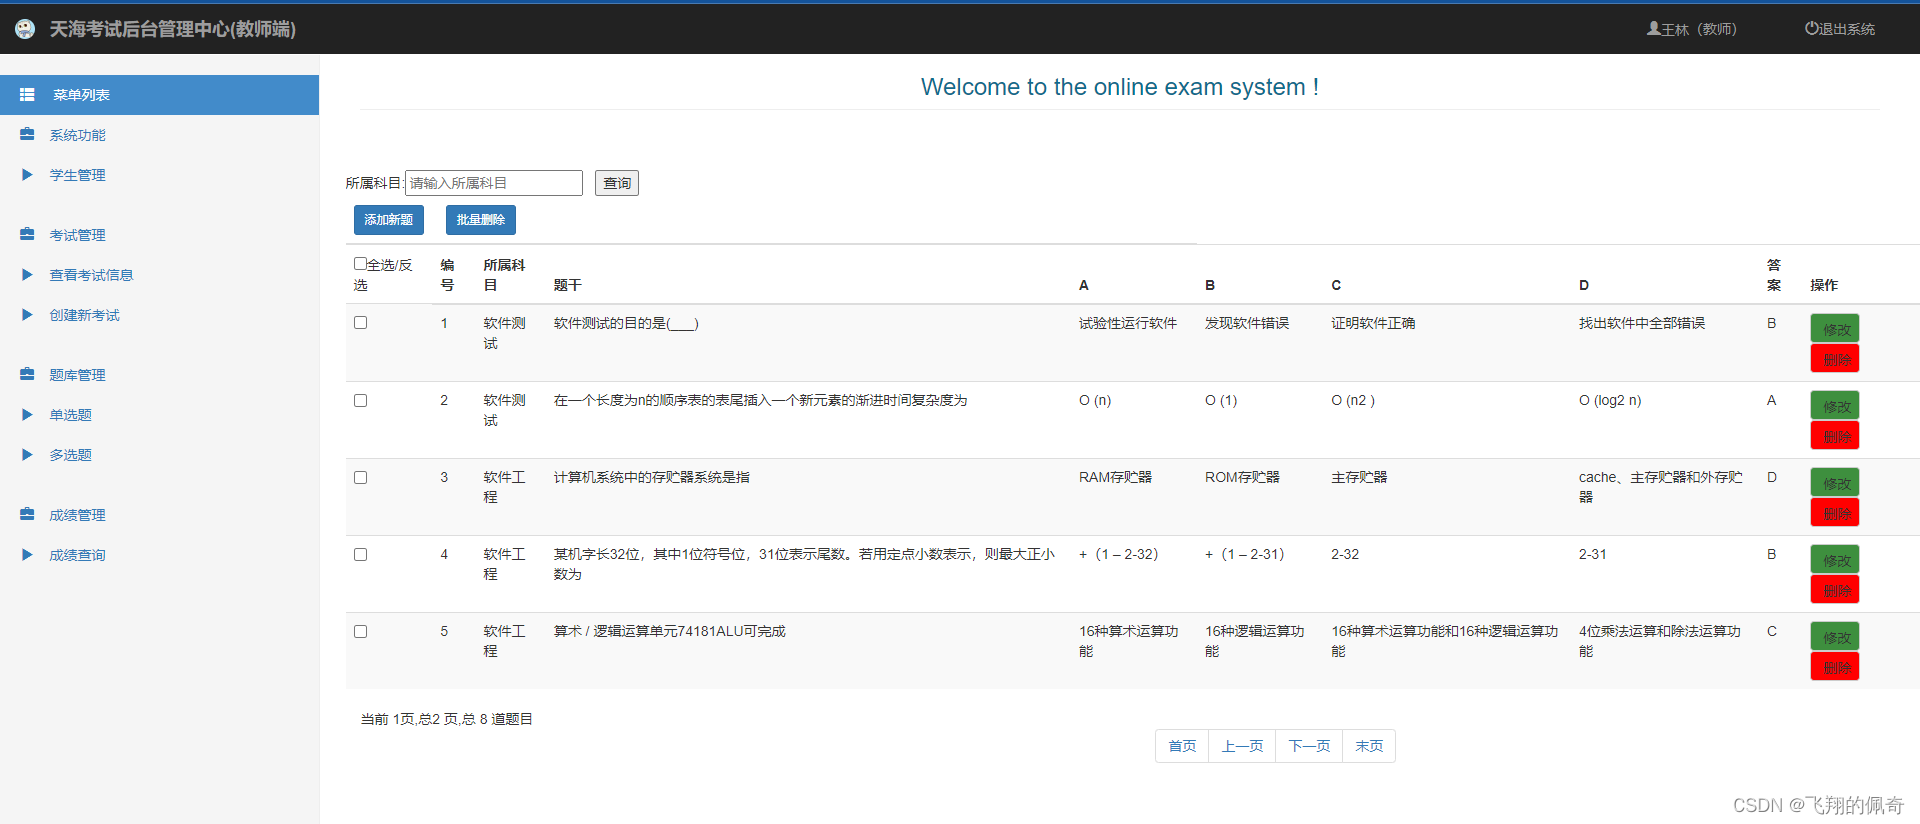Click the 所属科目 search input field
The width and height of the screenshot is (1920, 824).
coord(494,183)
